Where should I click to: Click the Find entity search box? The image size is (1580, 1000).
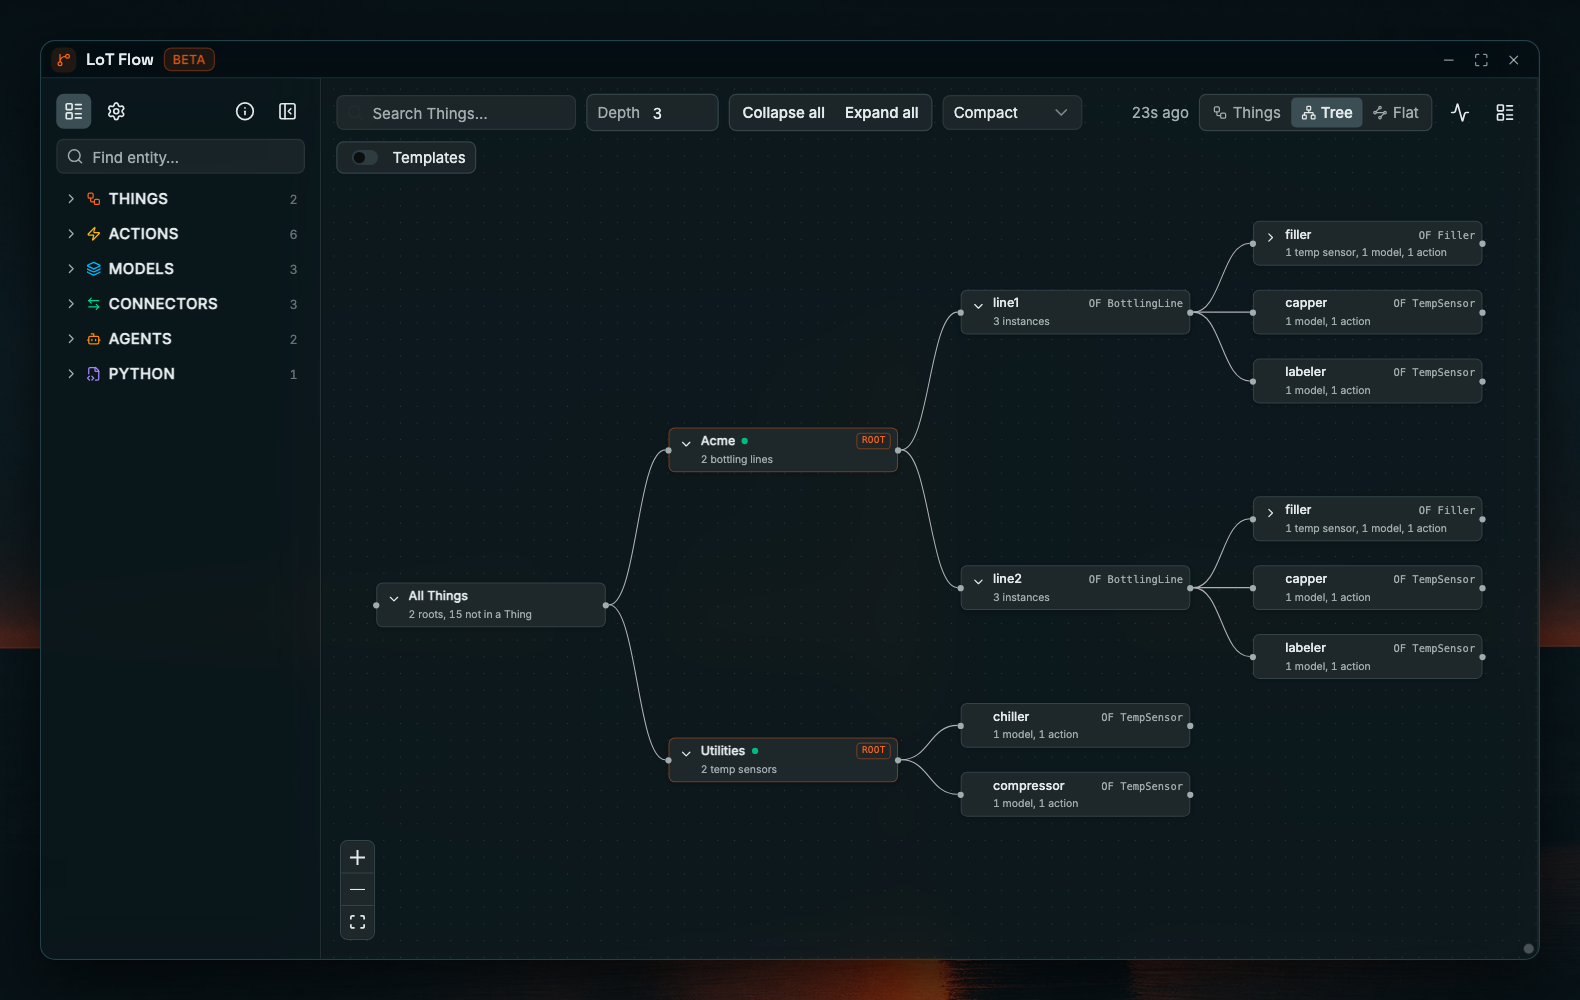pyautogui.click(x=180, y=157)
